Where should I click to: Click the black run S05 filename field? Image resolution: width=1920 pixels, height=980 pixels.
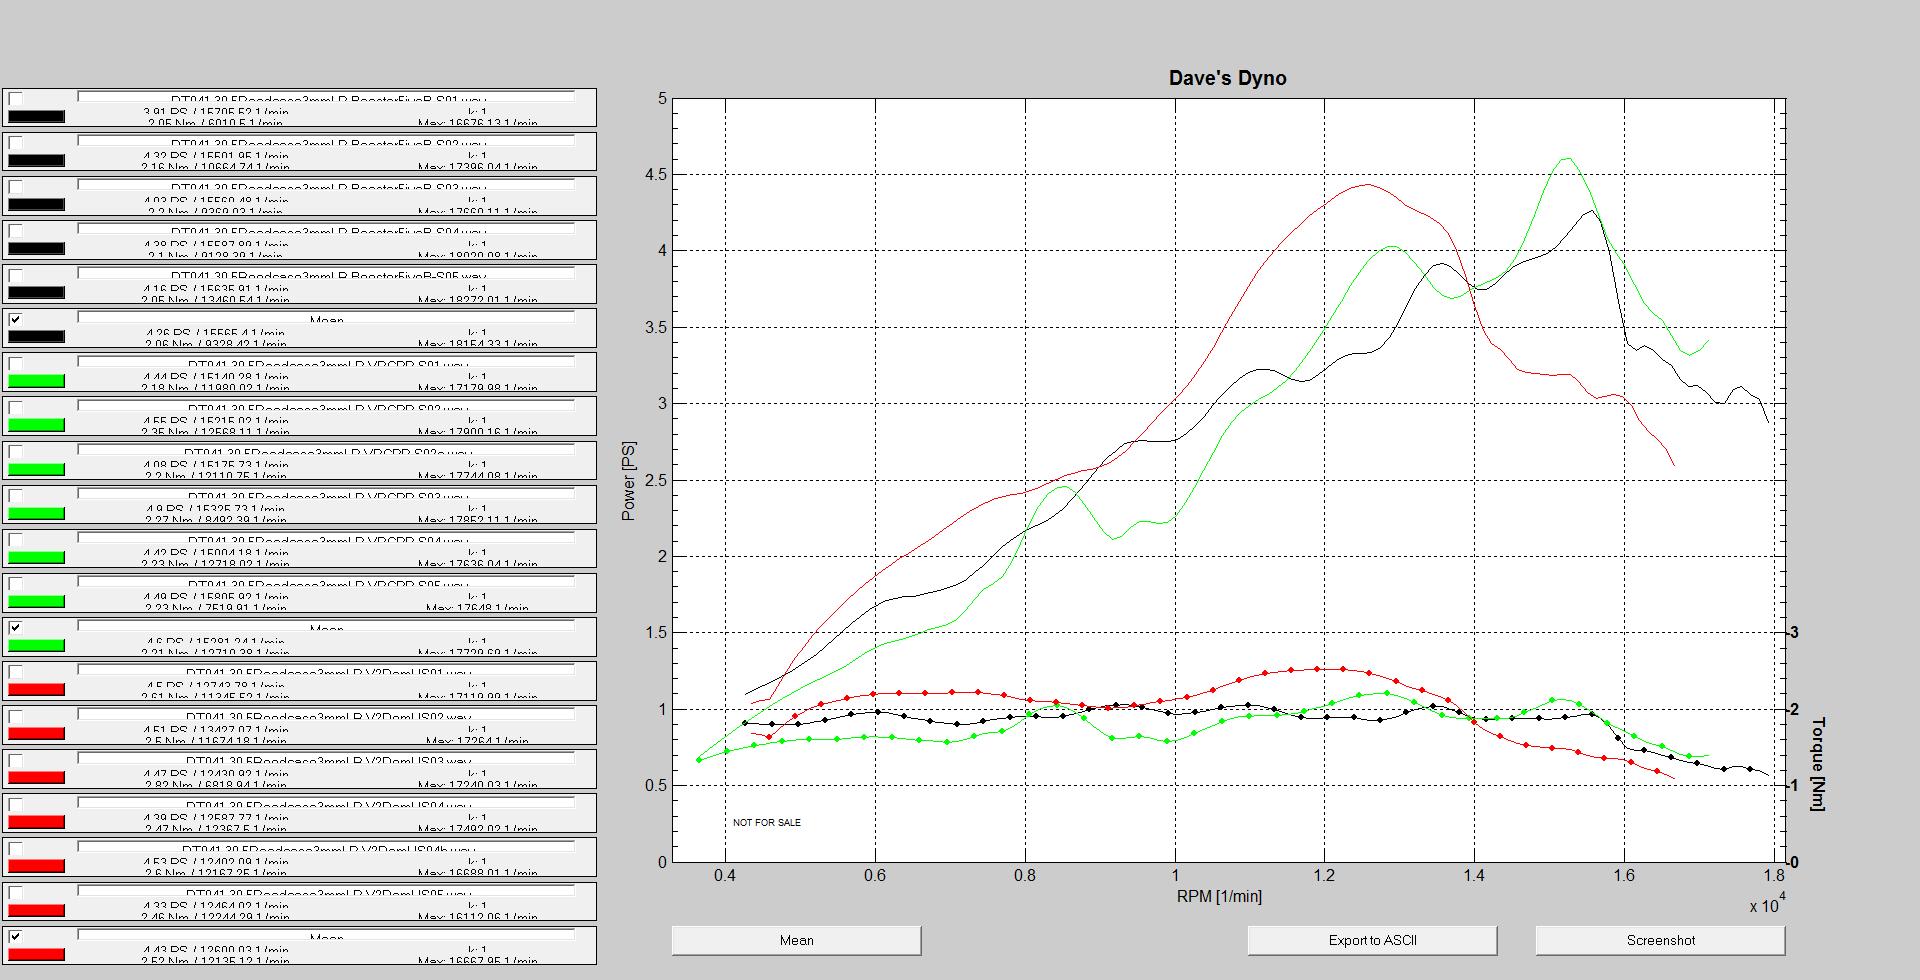pos(326,275)
